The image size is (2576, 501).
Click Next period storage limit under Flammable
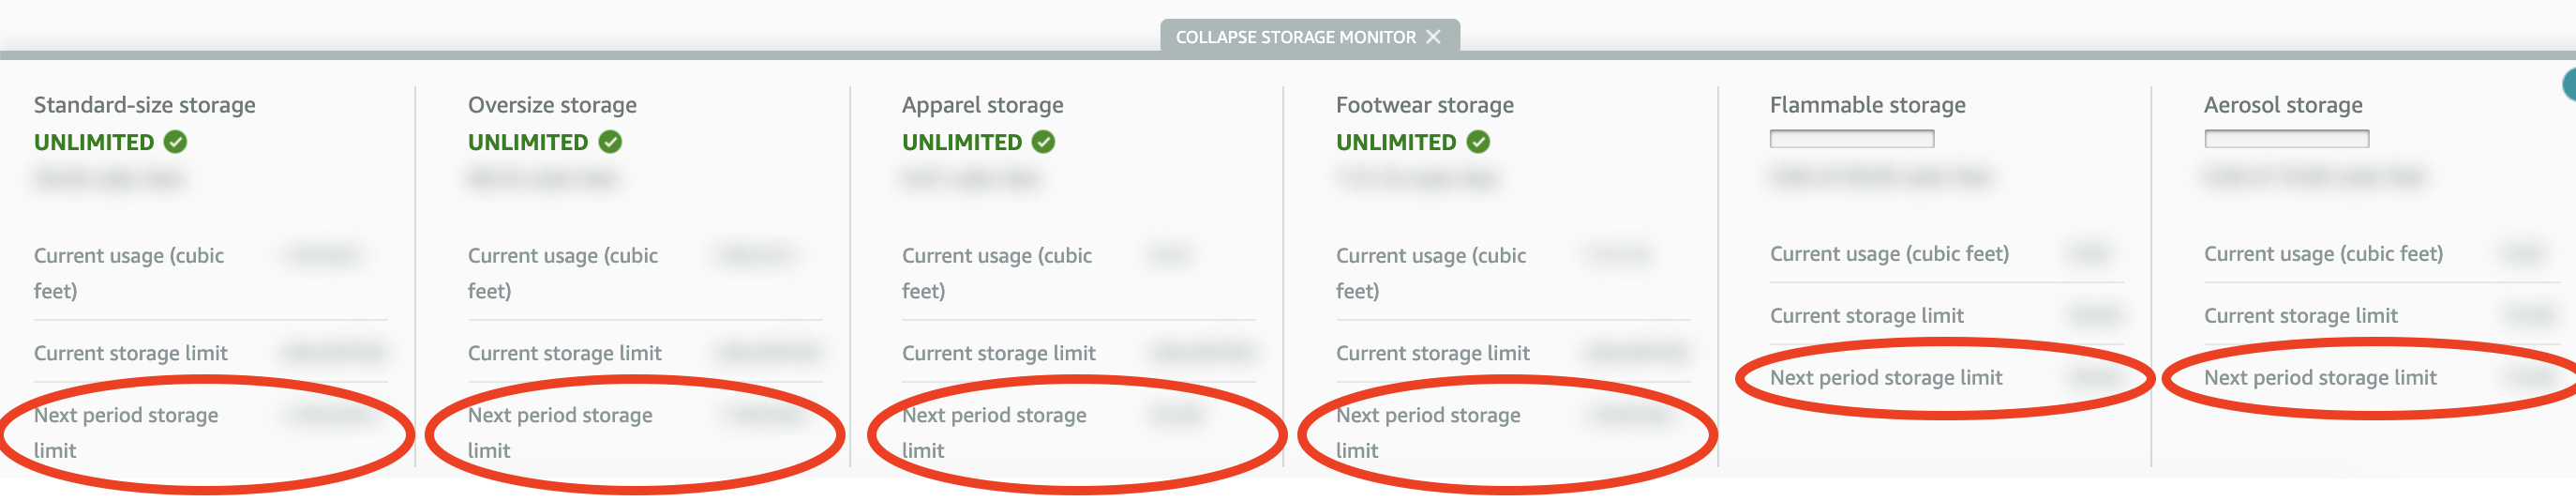coord(1885,378)
